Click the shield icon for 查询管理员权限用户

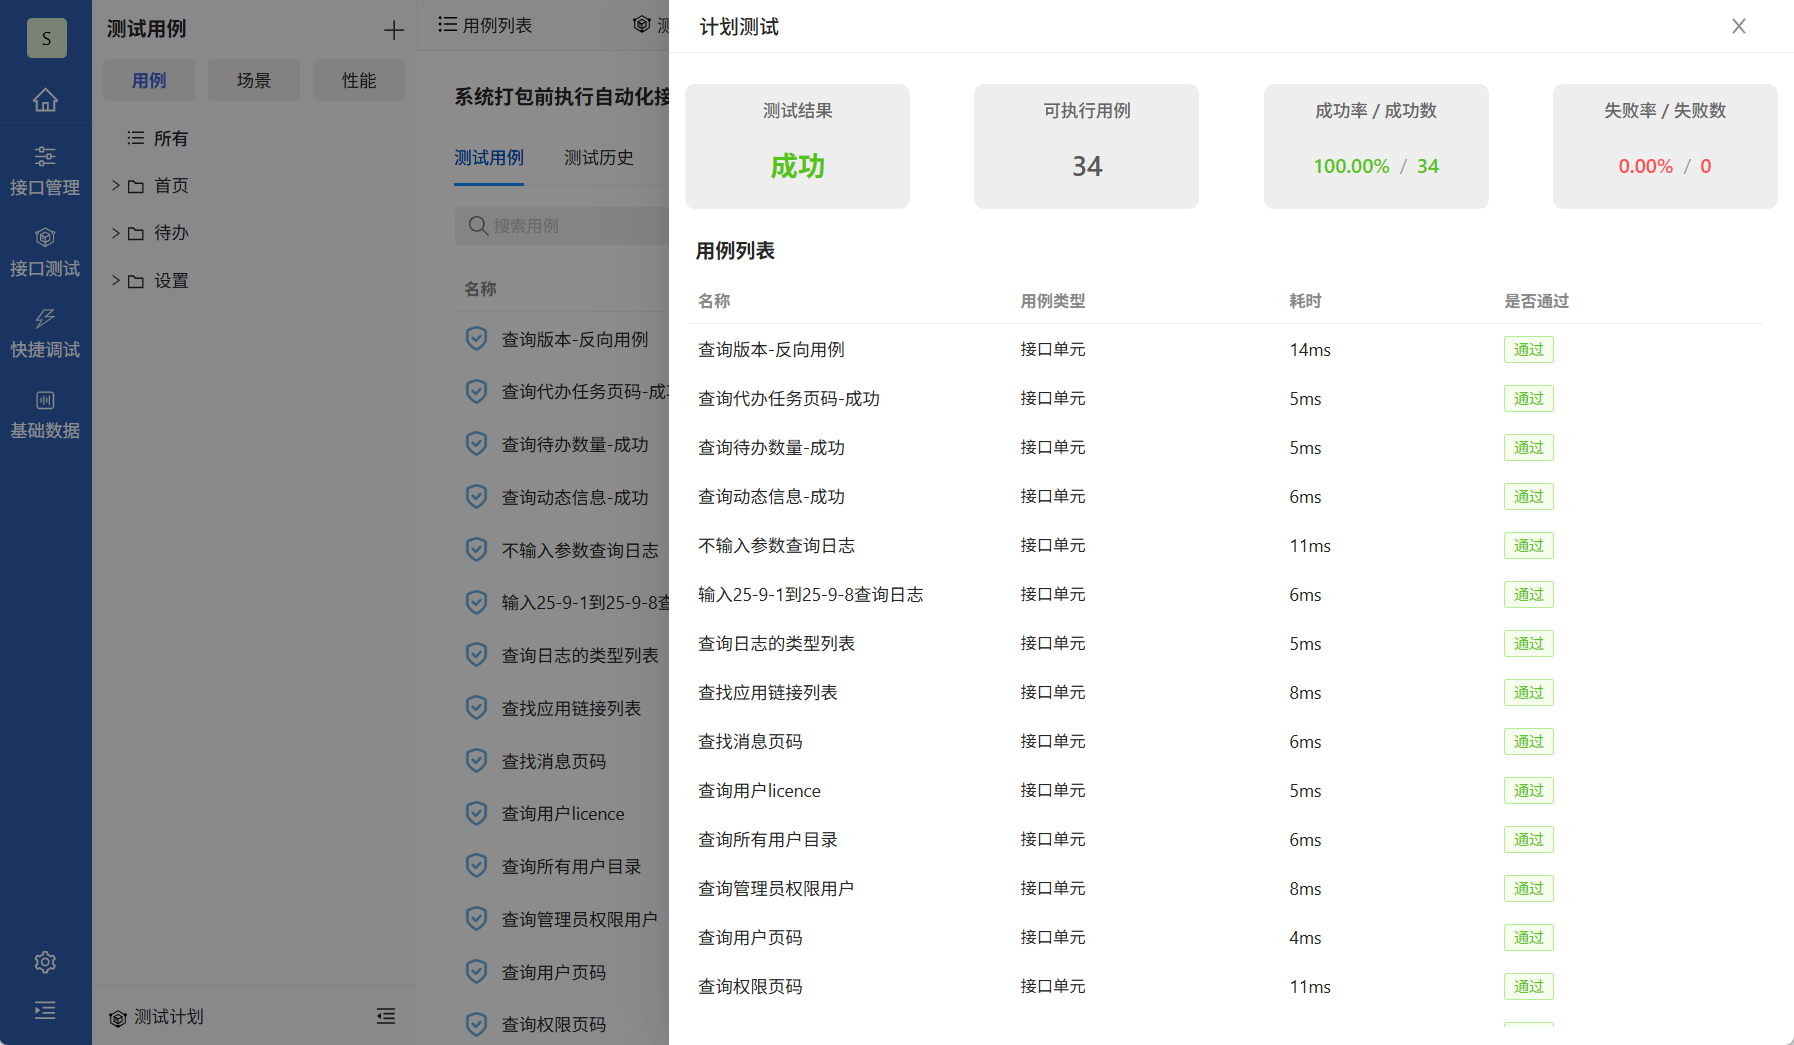click(x=477, y=919)
